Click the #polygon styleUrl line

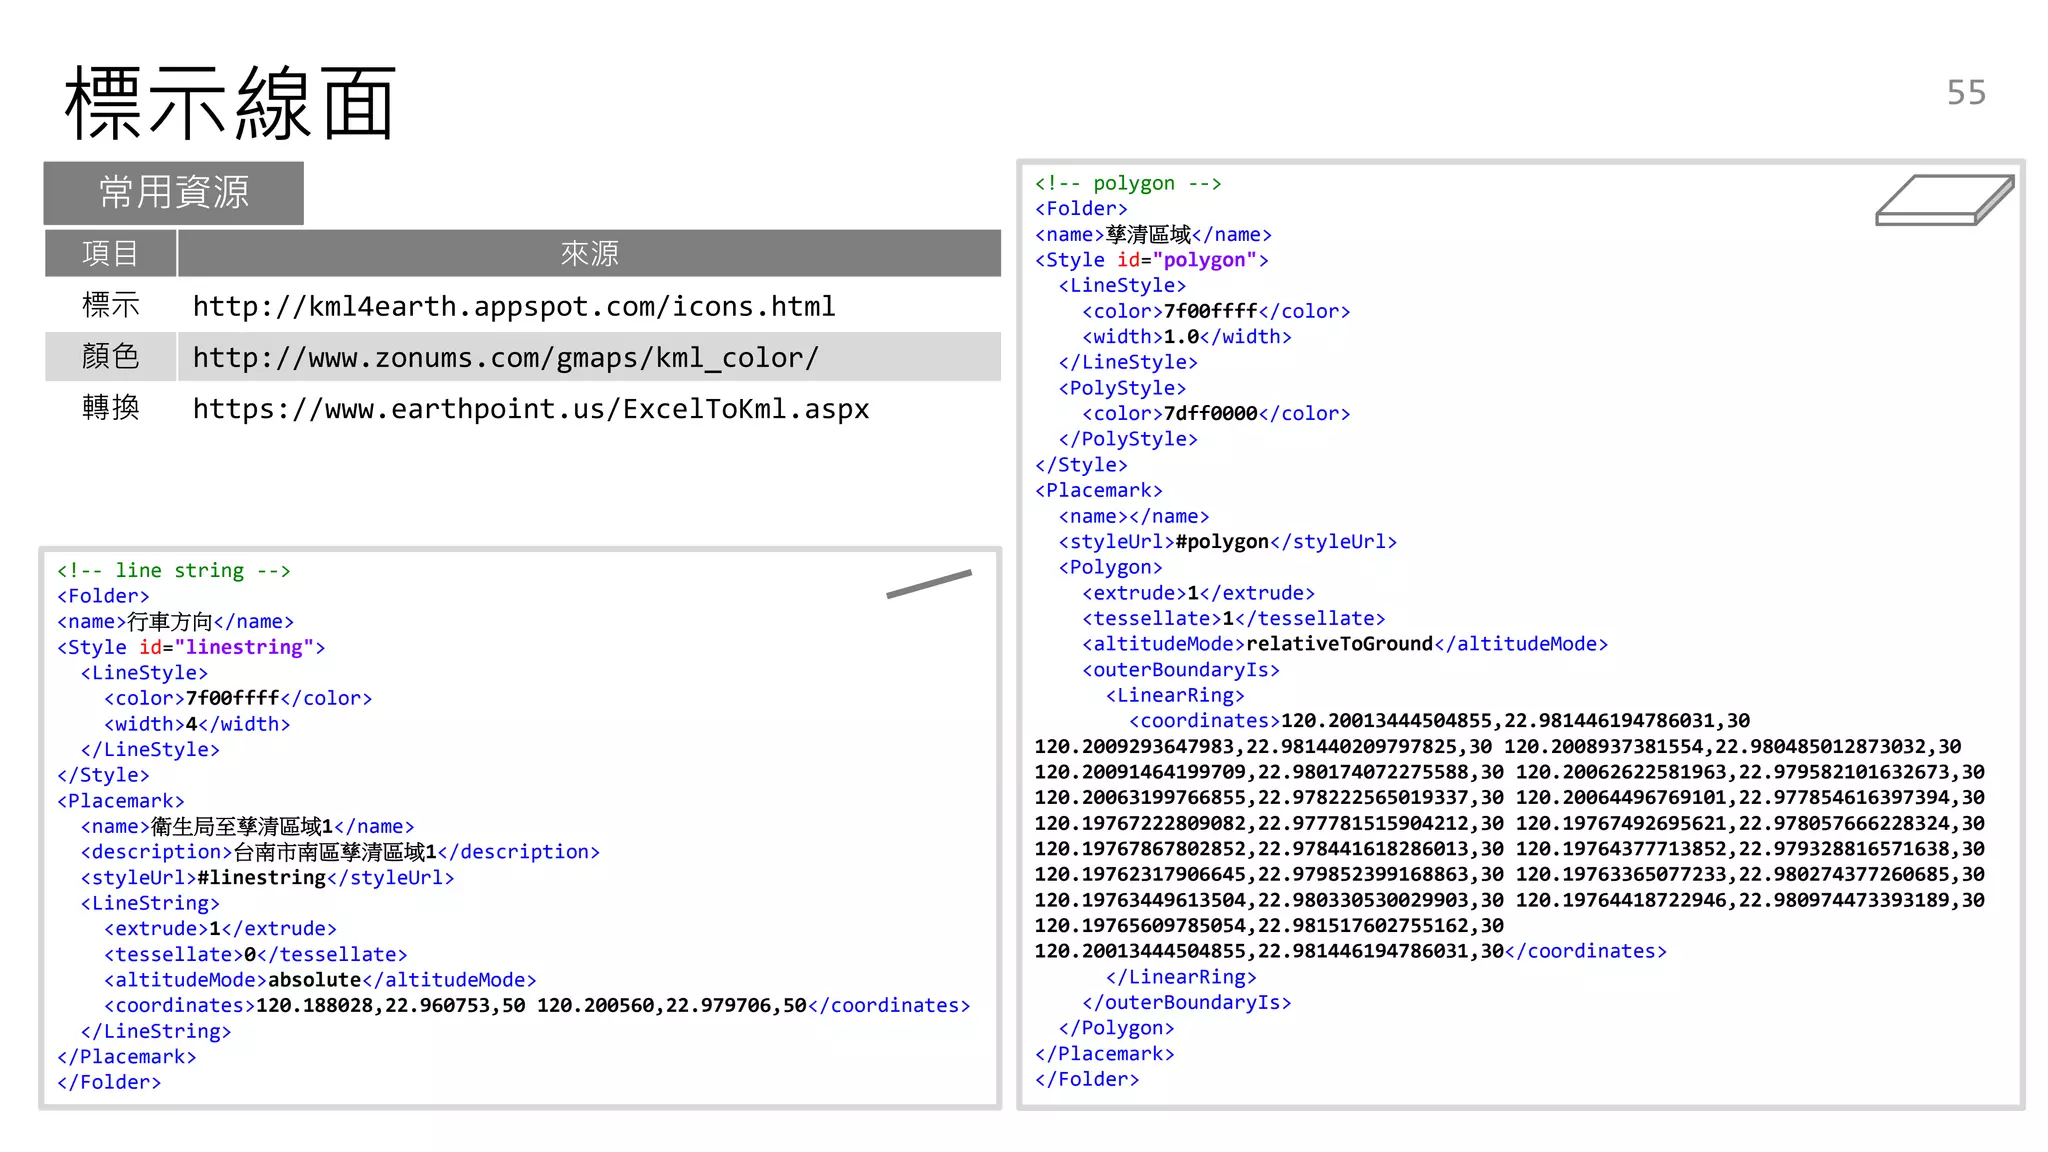click(1227, 541)
